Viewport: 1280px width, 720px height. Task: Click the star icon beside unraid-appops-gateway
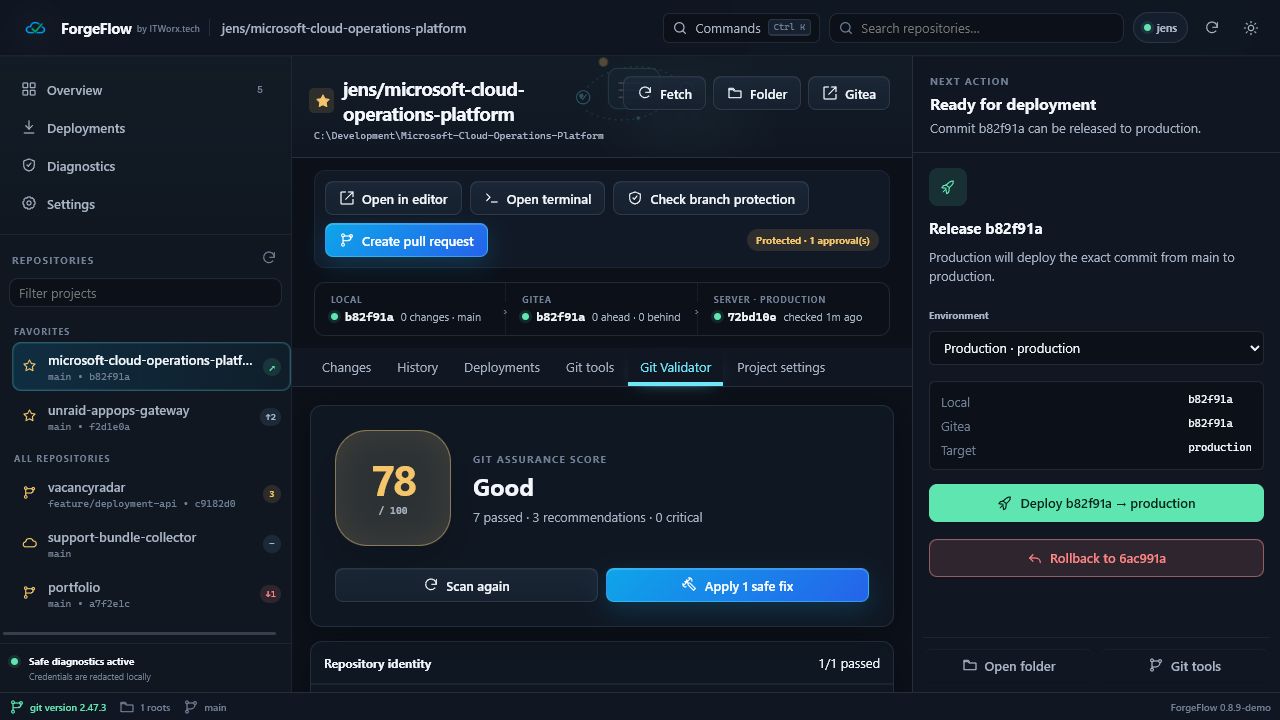tap(30, 417)
